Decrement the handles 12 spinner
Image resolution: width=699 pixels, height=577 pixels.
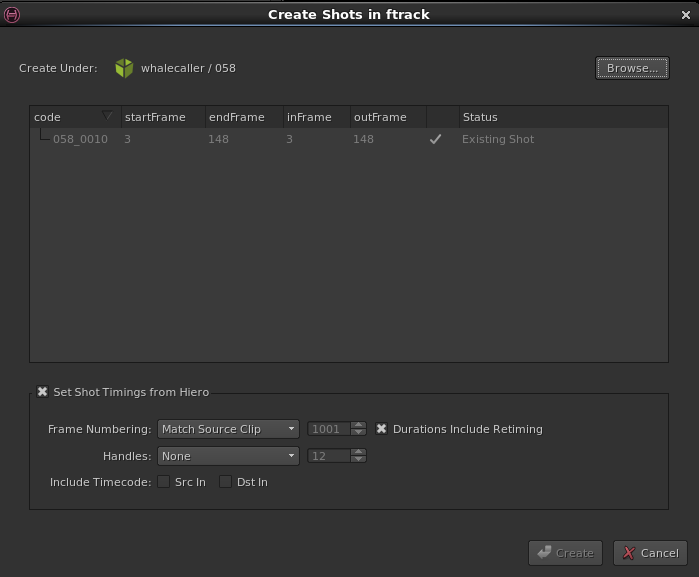(358, 460)
